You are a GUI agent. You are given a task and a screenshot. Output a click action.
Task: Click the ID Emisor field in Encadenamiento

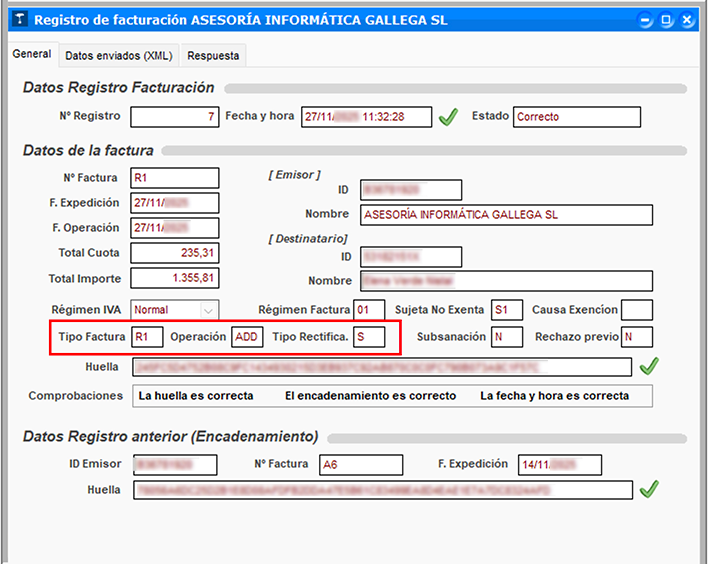click(175, 465)
